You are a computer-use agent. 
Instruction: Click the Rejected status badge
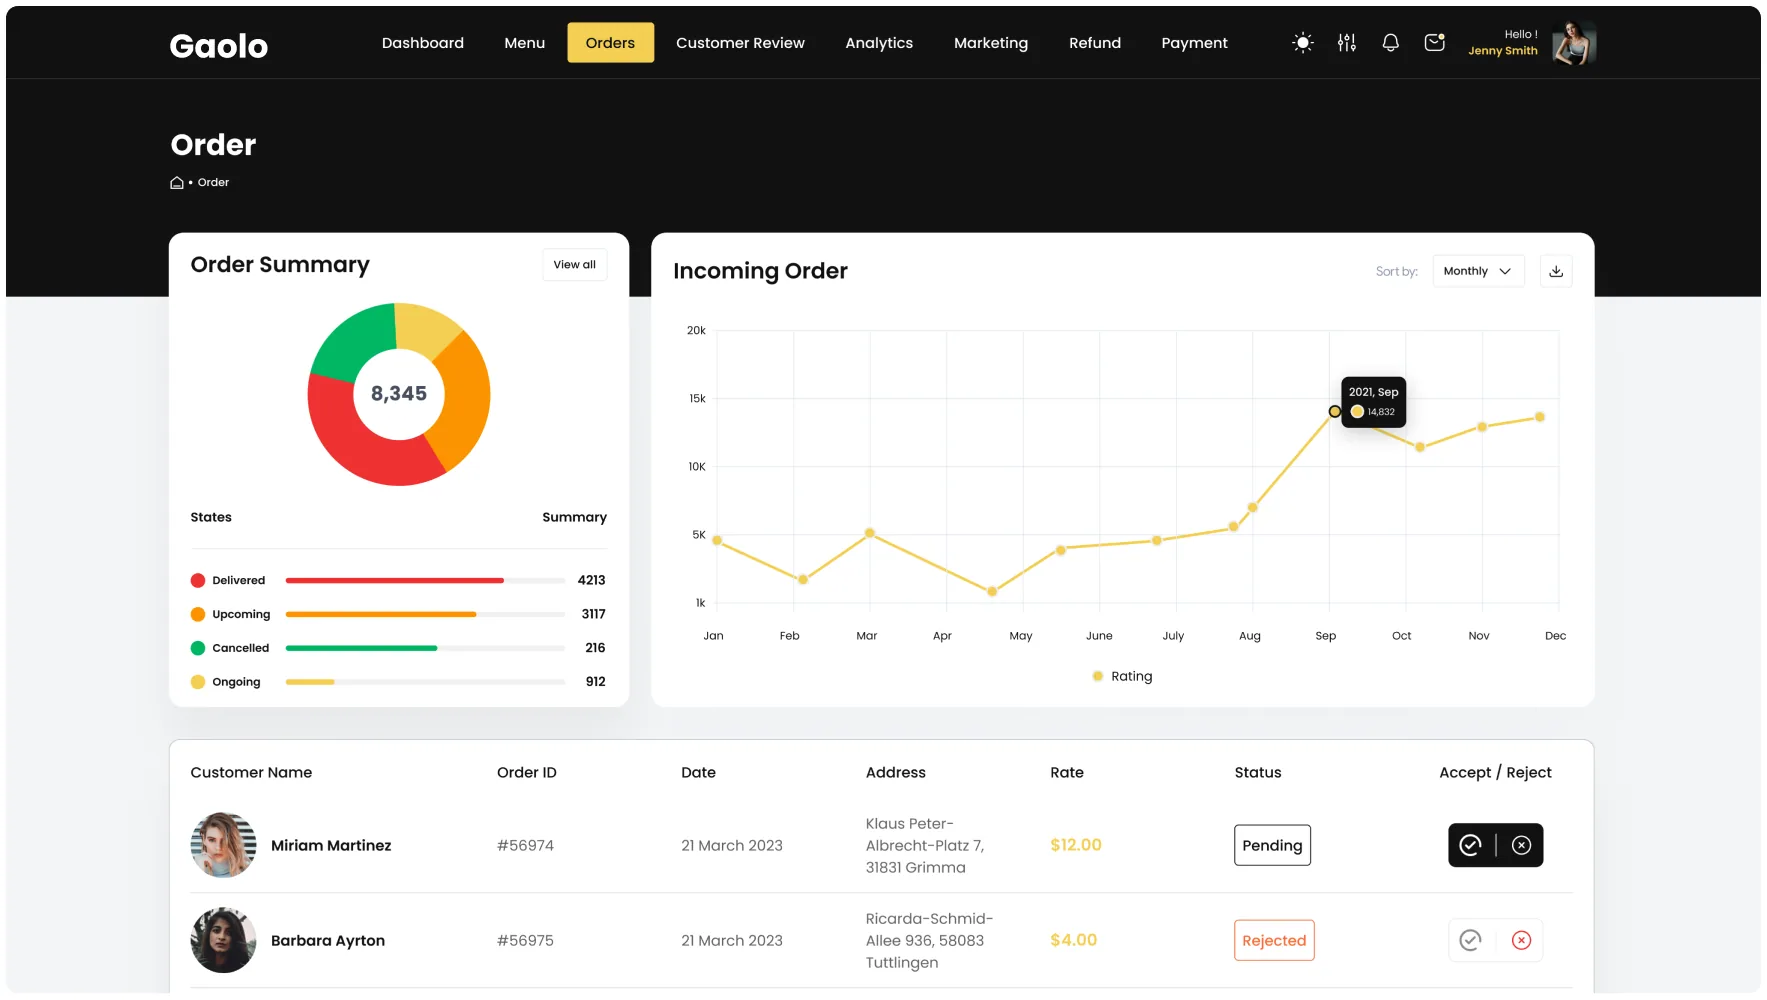tap(1274, 940)
